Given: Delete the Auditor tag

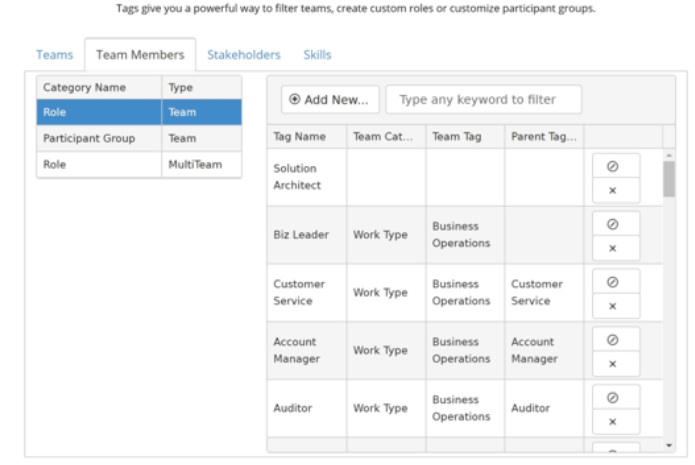Looking at the screenshot, I should [x=616, y=422].
